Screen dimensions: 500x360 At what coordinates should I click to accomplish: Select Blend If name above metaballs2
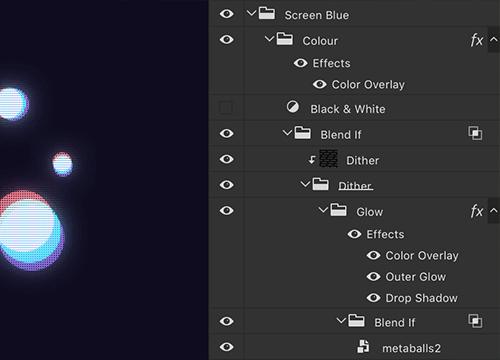[x=395, y=322]
